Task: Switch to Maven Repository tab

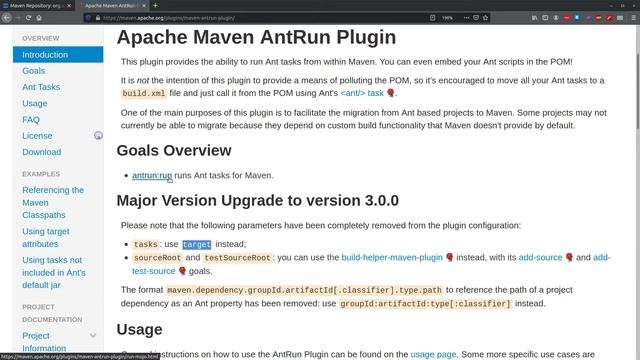Action: pyautogui.click(x=37, y=6)
